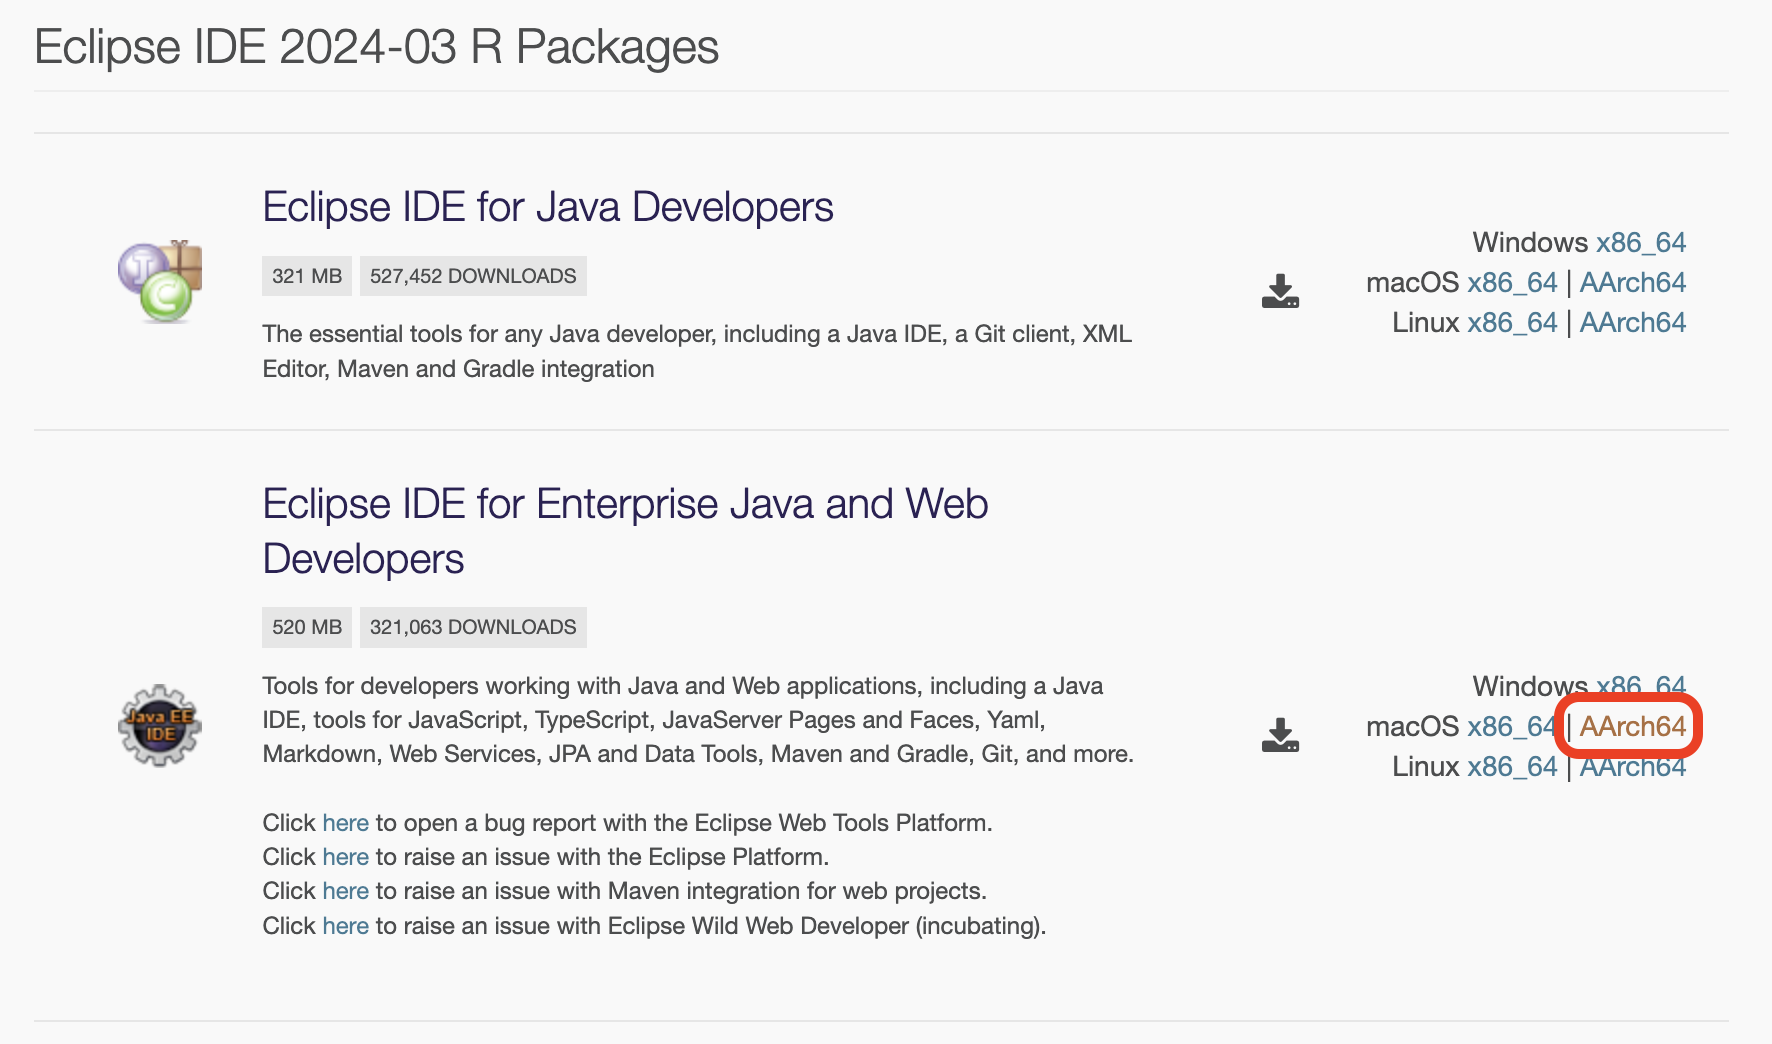Open Eclipse IDE for Enterprise Java and Web Developers
Image resolution: width=1772 pixels, height=1044 pixels.
[625, 531]
